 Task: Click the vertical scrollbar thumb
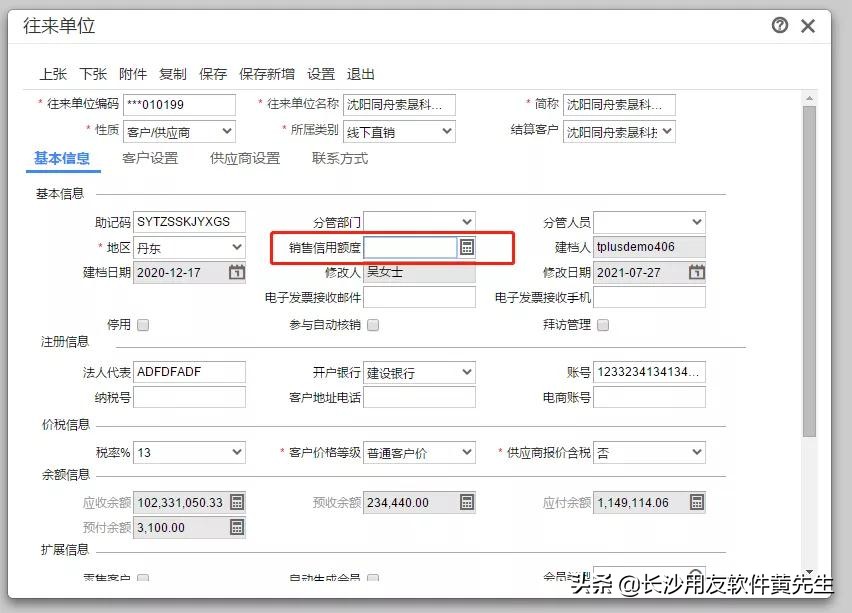810,271
